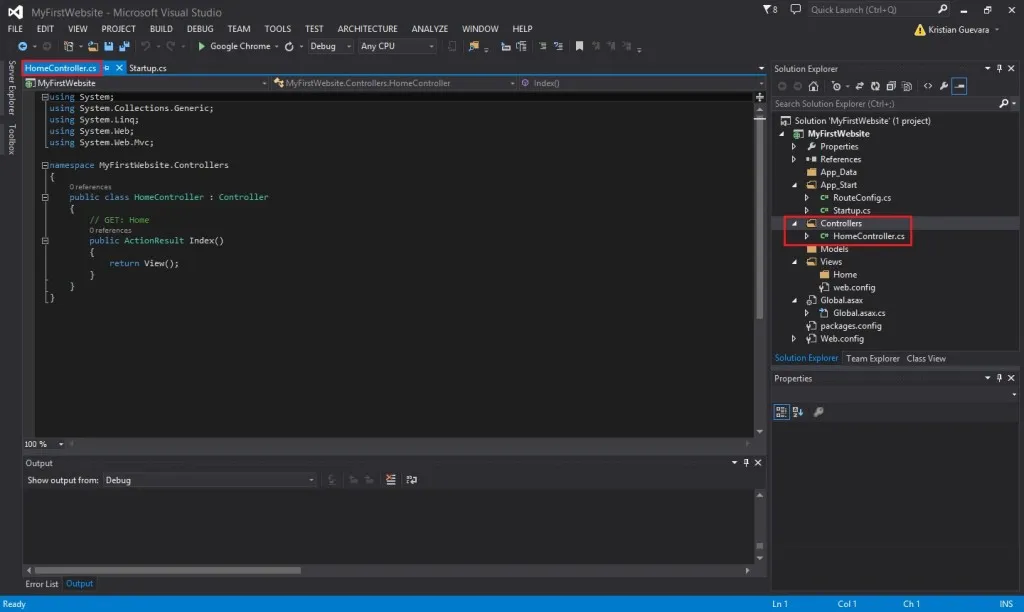
Task: Toggle a bookmark with the bookmark icon
Action: tap(579, 46)
